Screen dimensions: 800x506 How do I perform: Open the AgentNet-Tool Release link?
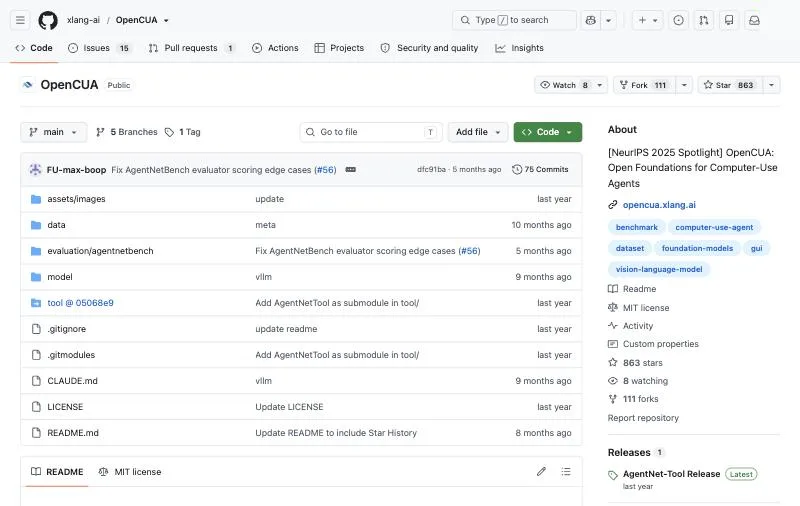click(671, 474)
